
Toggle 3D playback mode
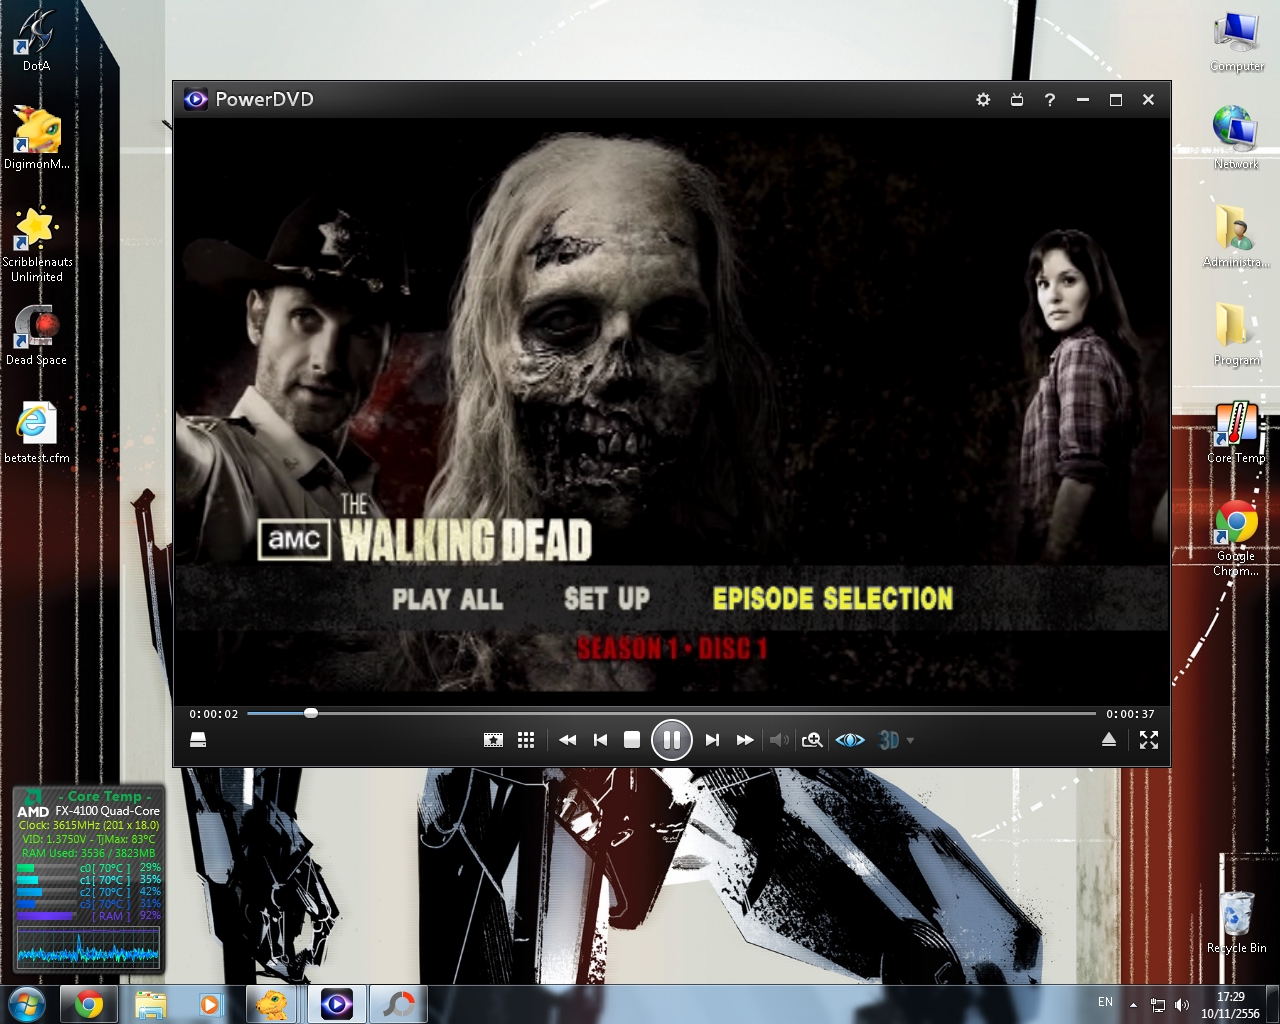[x=889, y=740]
